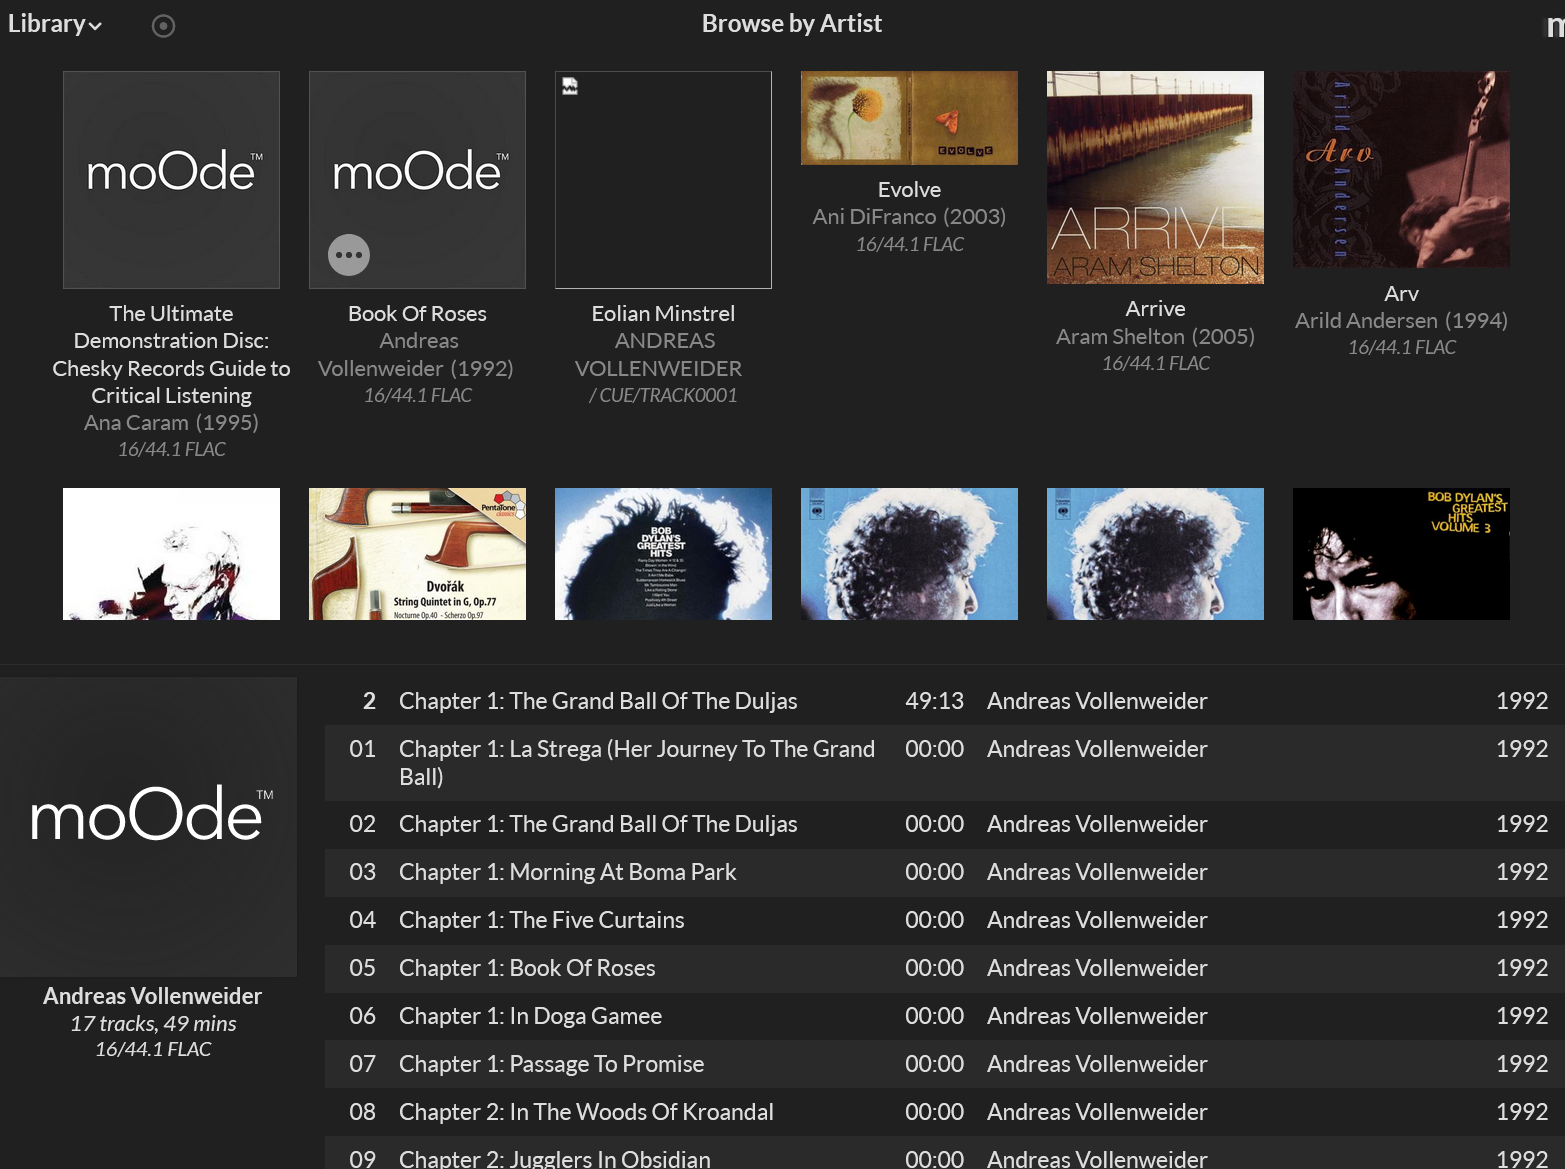This screenshot has height=1169, width=1565.
Task: Click artist name Arild Andersen (1994)
Action: [1401, 320]
